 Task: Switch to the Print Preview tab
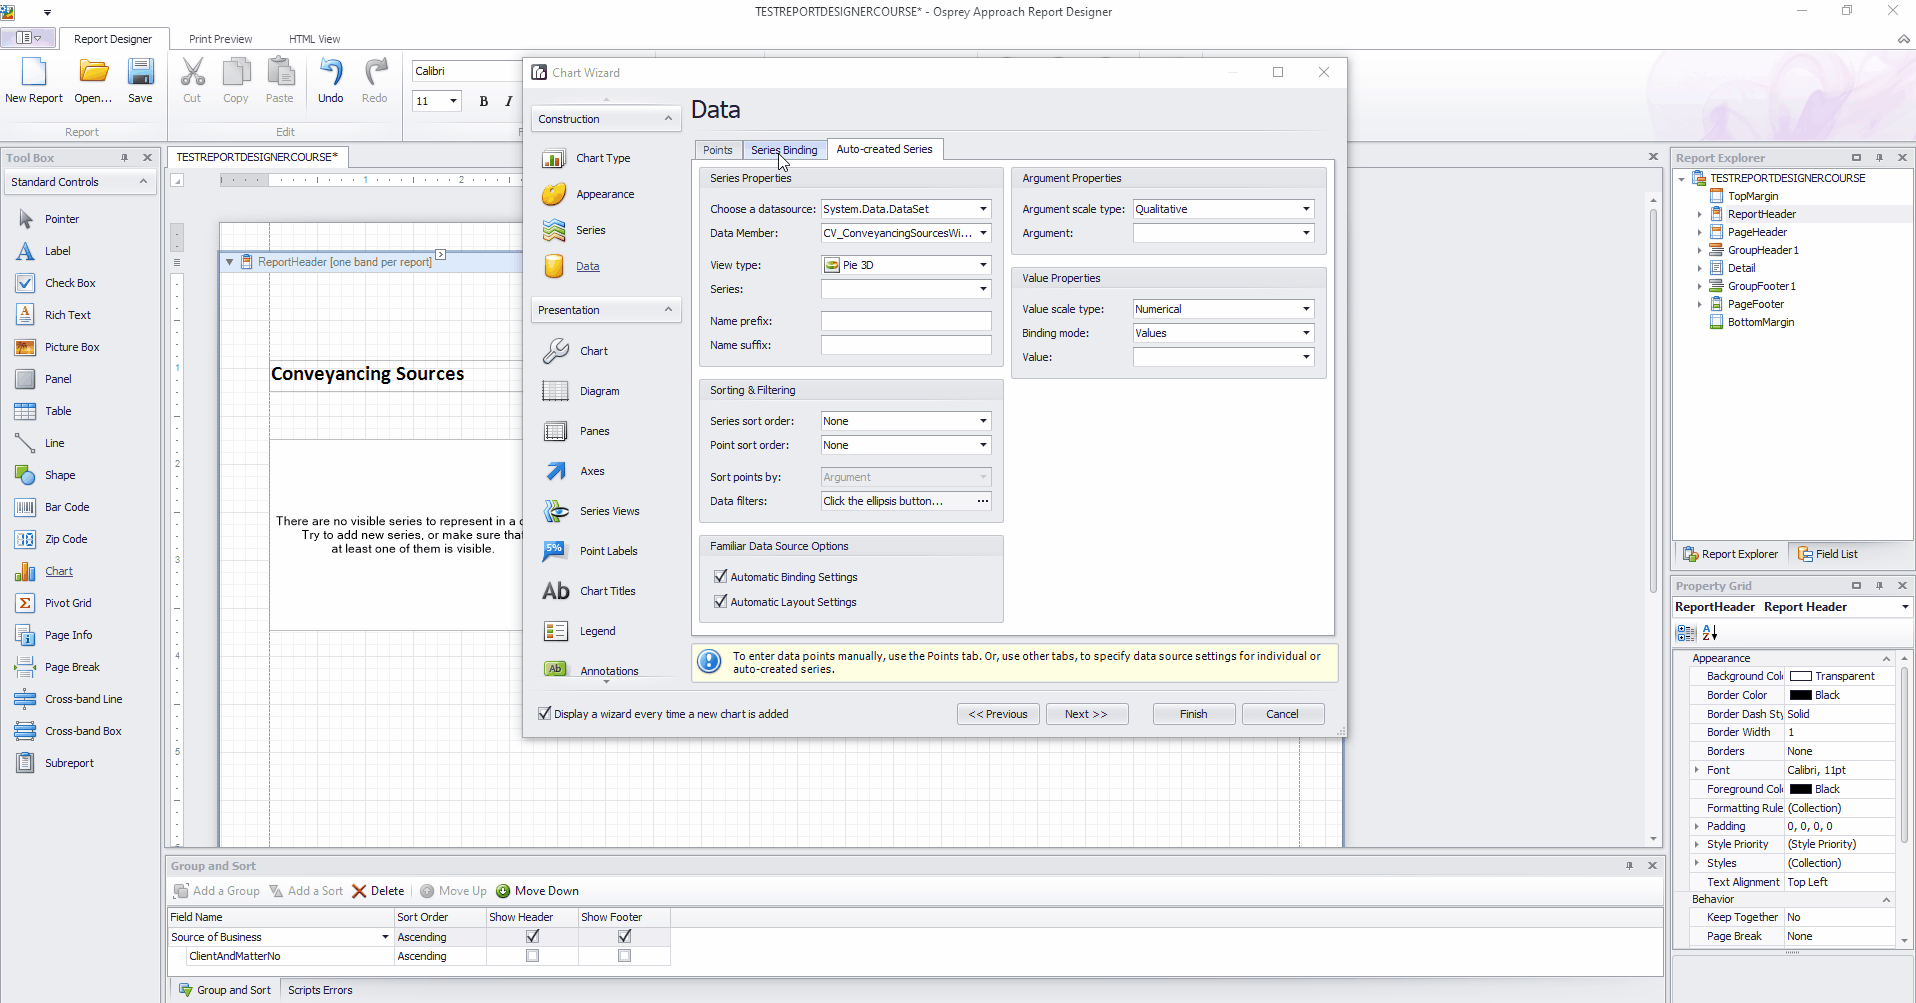[x=220, y=39]
